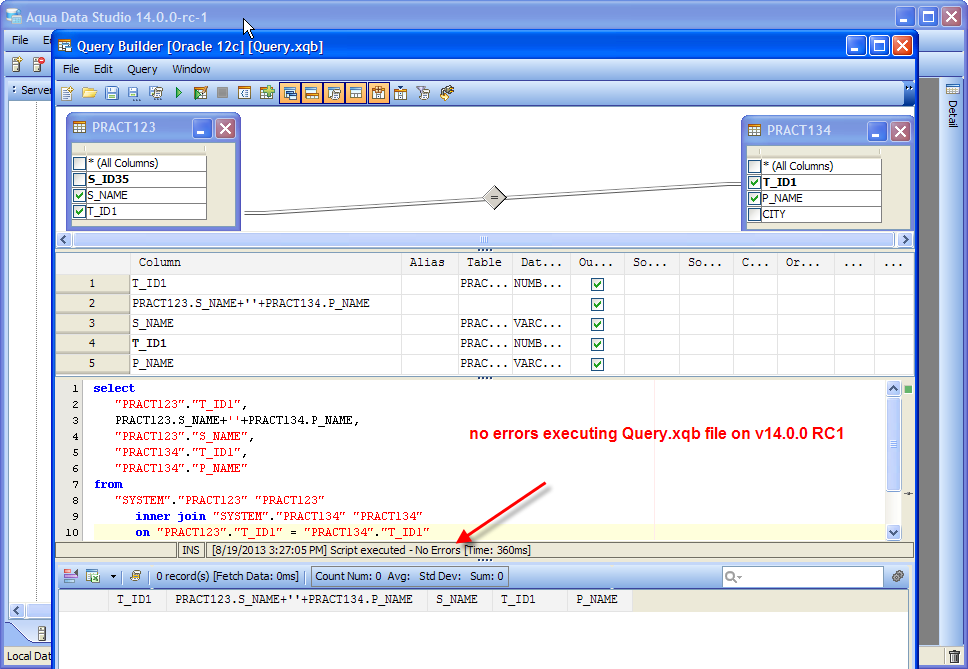Toggle the SQL pane toolbar button
This screenshot has width=968, height=669.
[334, 93]
